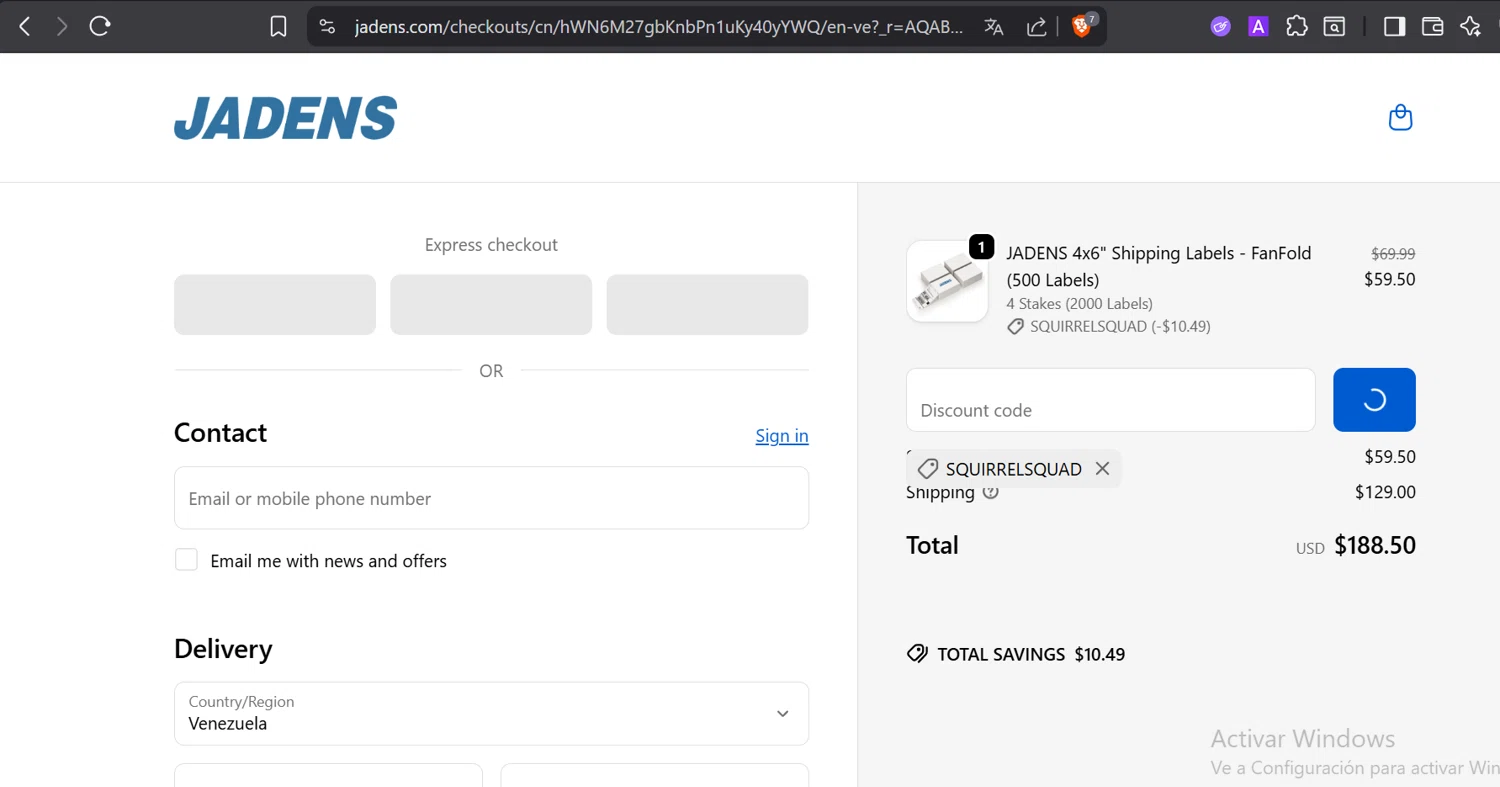
Task: Open Brave Shields lion icon
Action: [x=1082, y=26]
